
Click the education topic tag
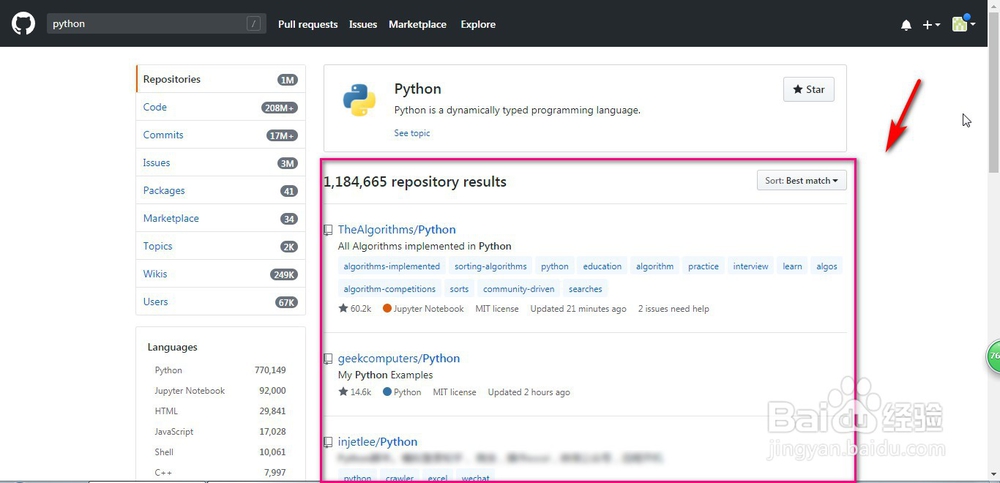tap(602, 267)
